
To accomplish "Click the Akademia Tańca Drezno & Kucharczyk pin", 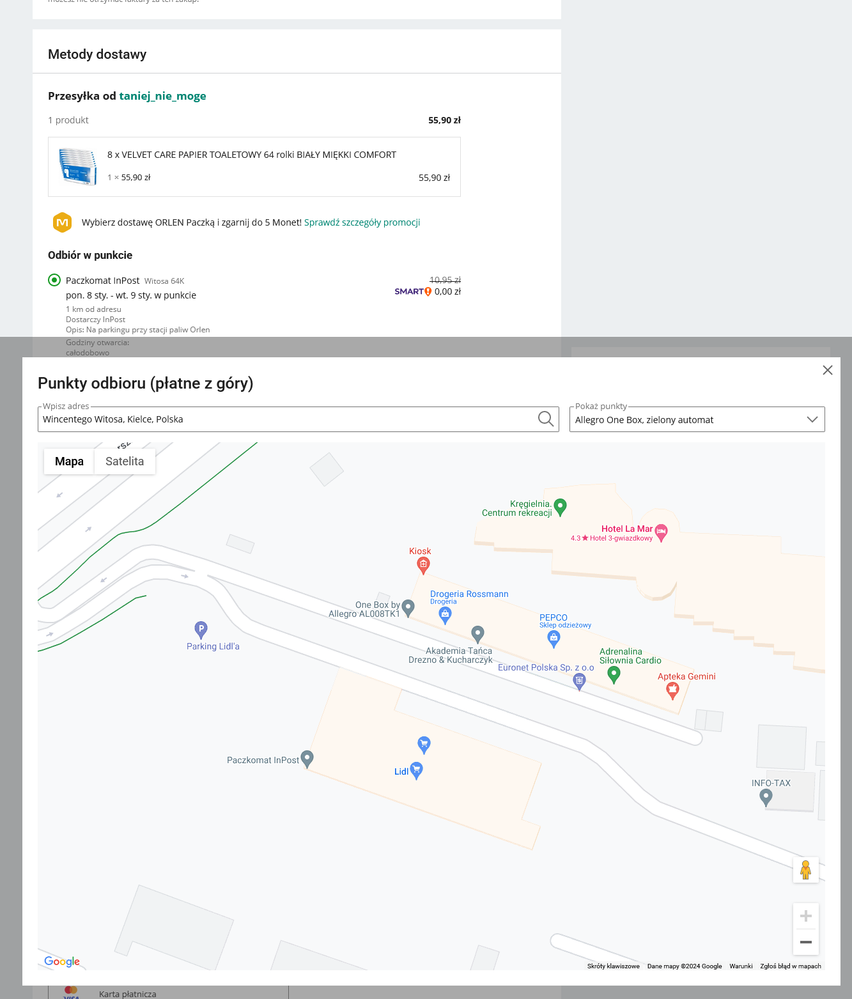I will (x=477, y=633).
